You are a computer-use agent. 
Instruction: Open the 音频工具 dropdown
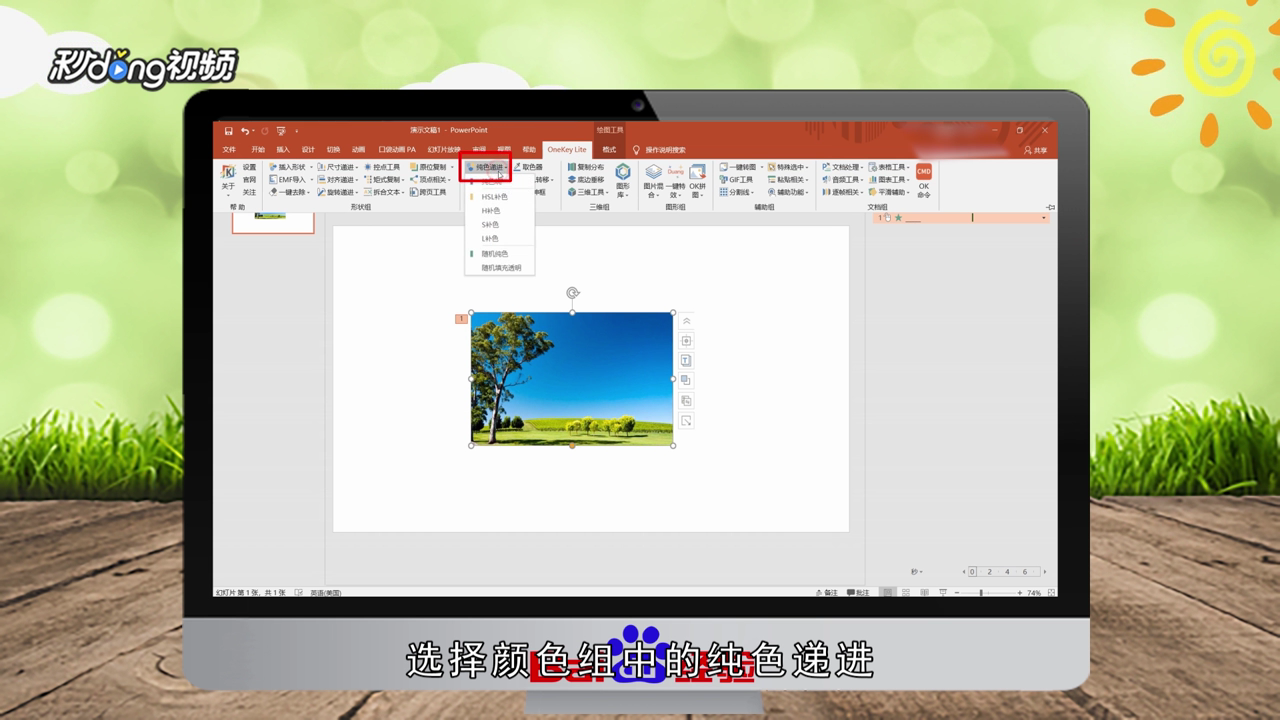click(x=843, y=179)
